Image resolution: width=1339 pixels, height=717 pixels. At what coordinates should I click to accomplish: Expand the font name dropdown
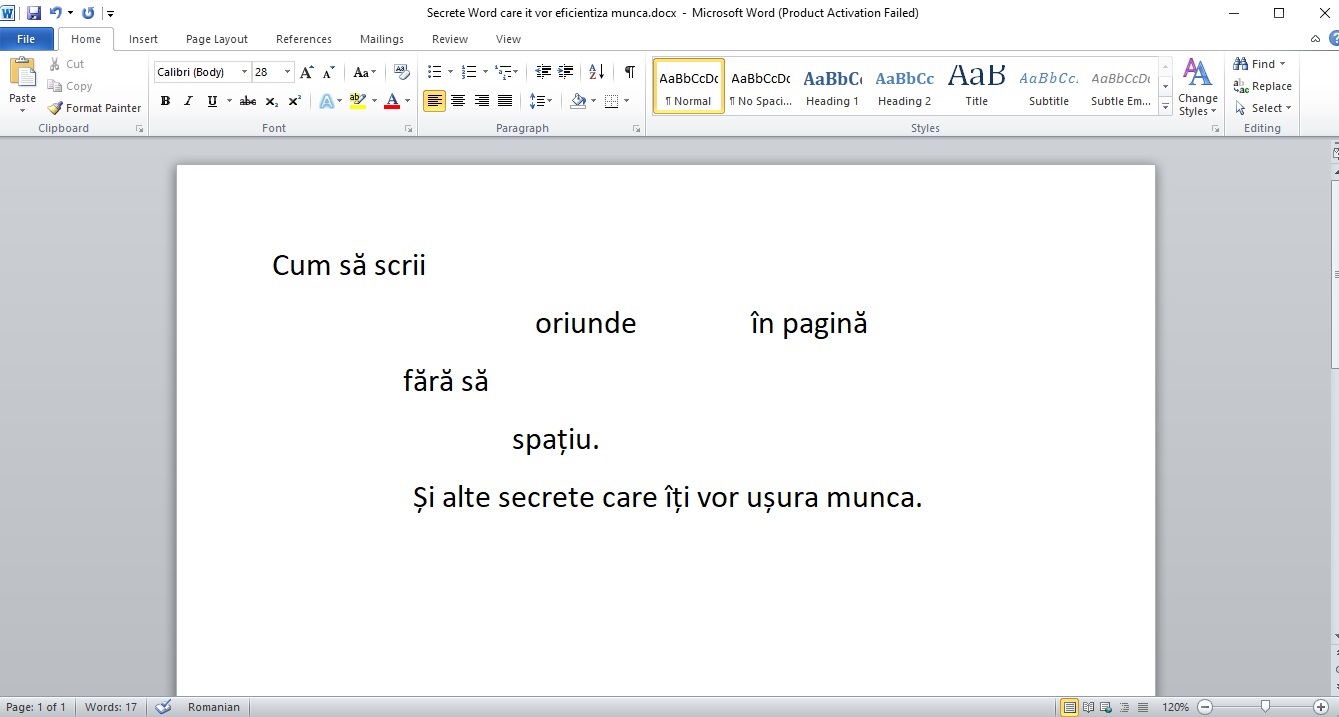[x=244, y=72]
